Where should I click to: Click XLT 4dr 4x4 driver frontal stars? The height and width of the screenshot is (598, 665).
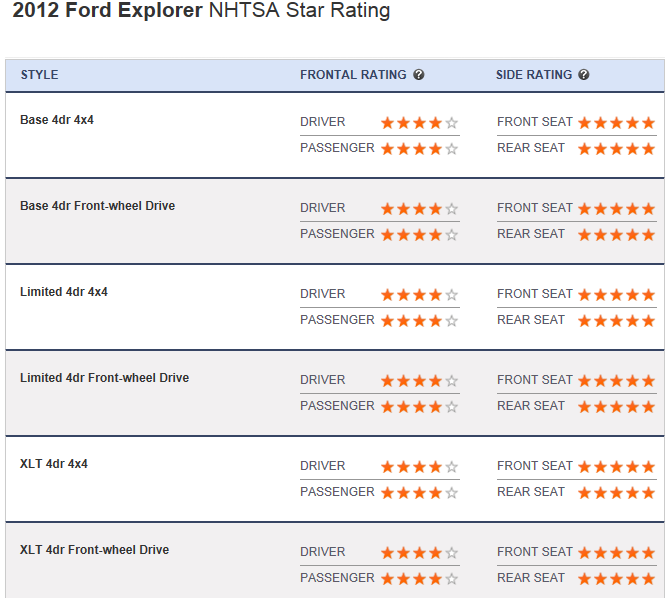pyautogui.click(x=419, y=467)
